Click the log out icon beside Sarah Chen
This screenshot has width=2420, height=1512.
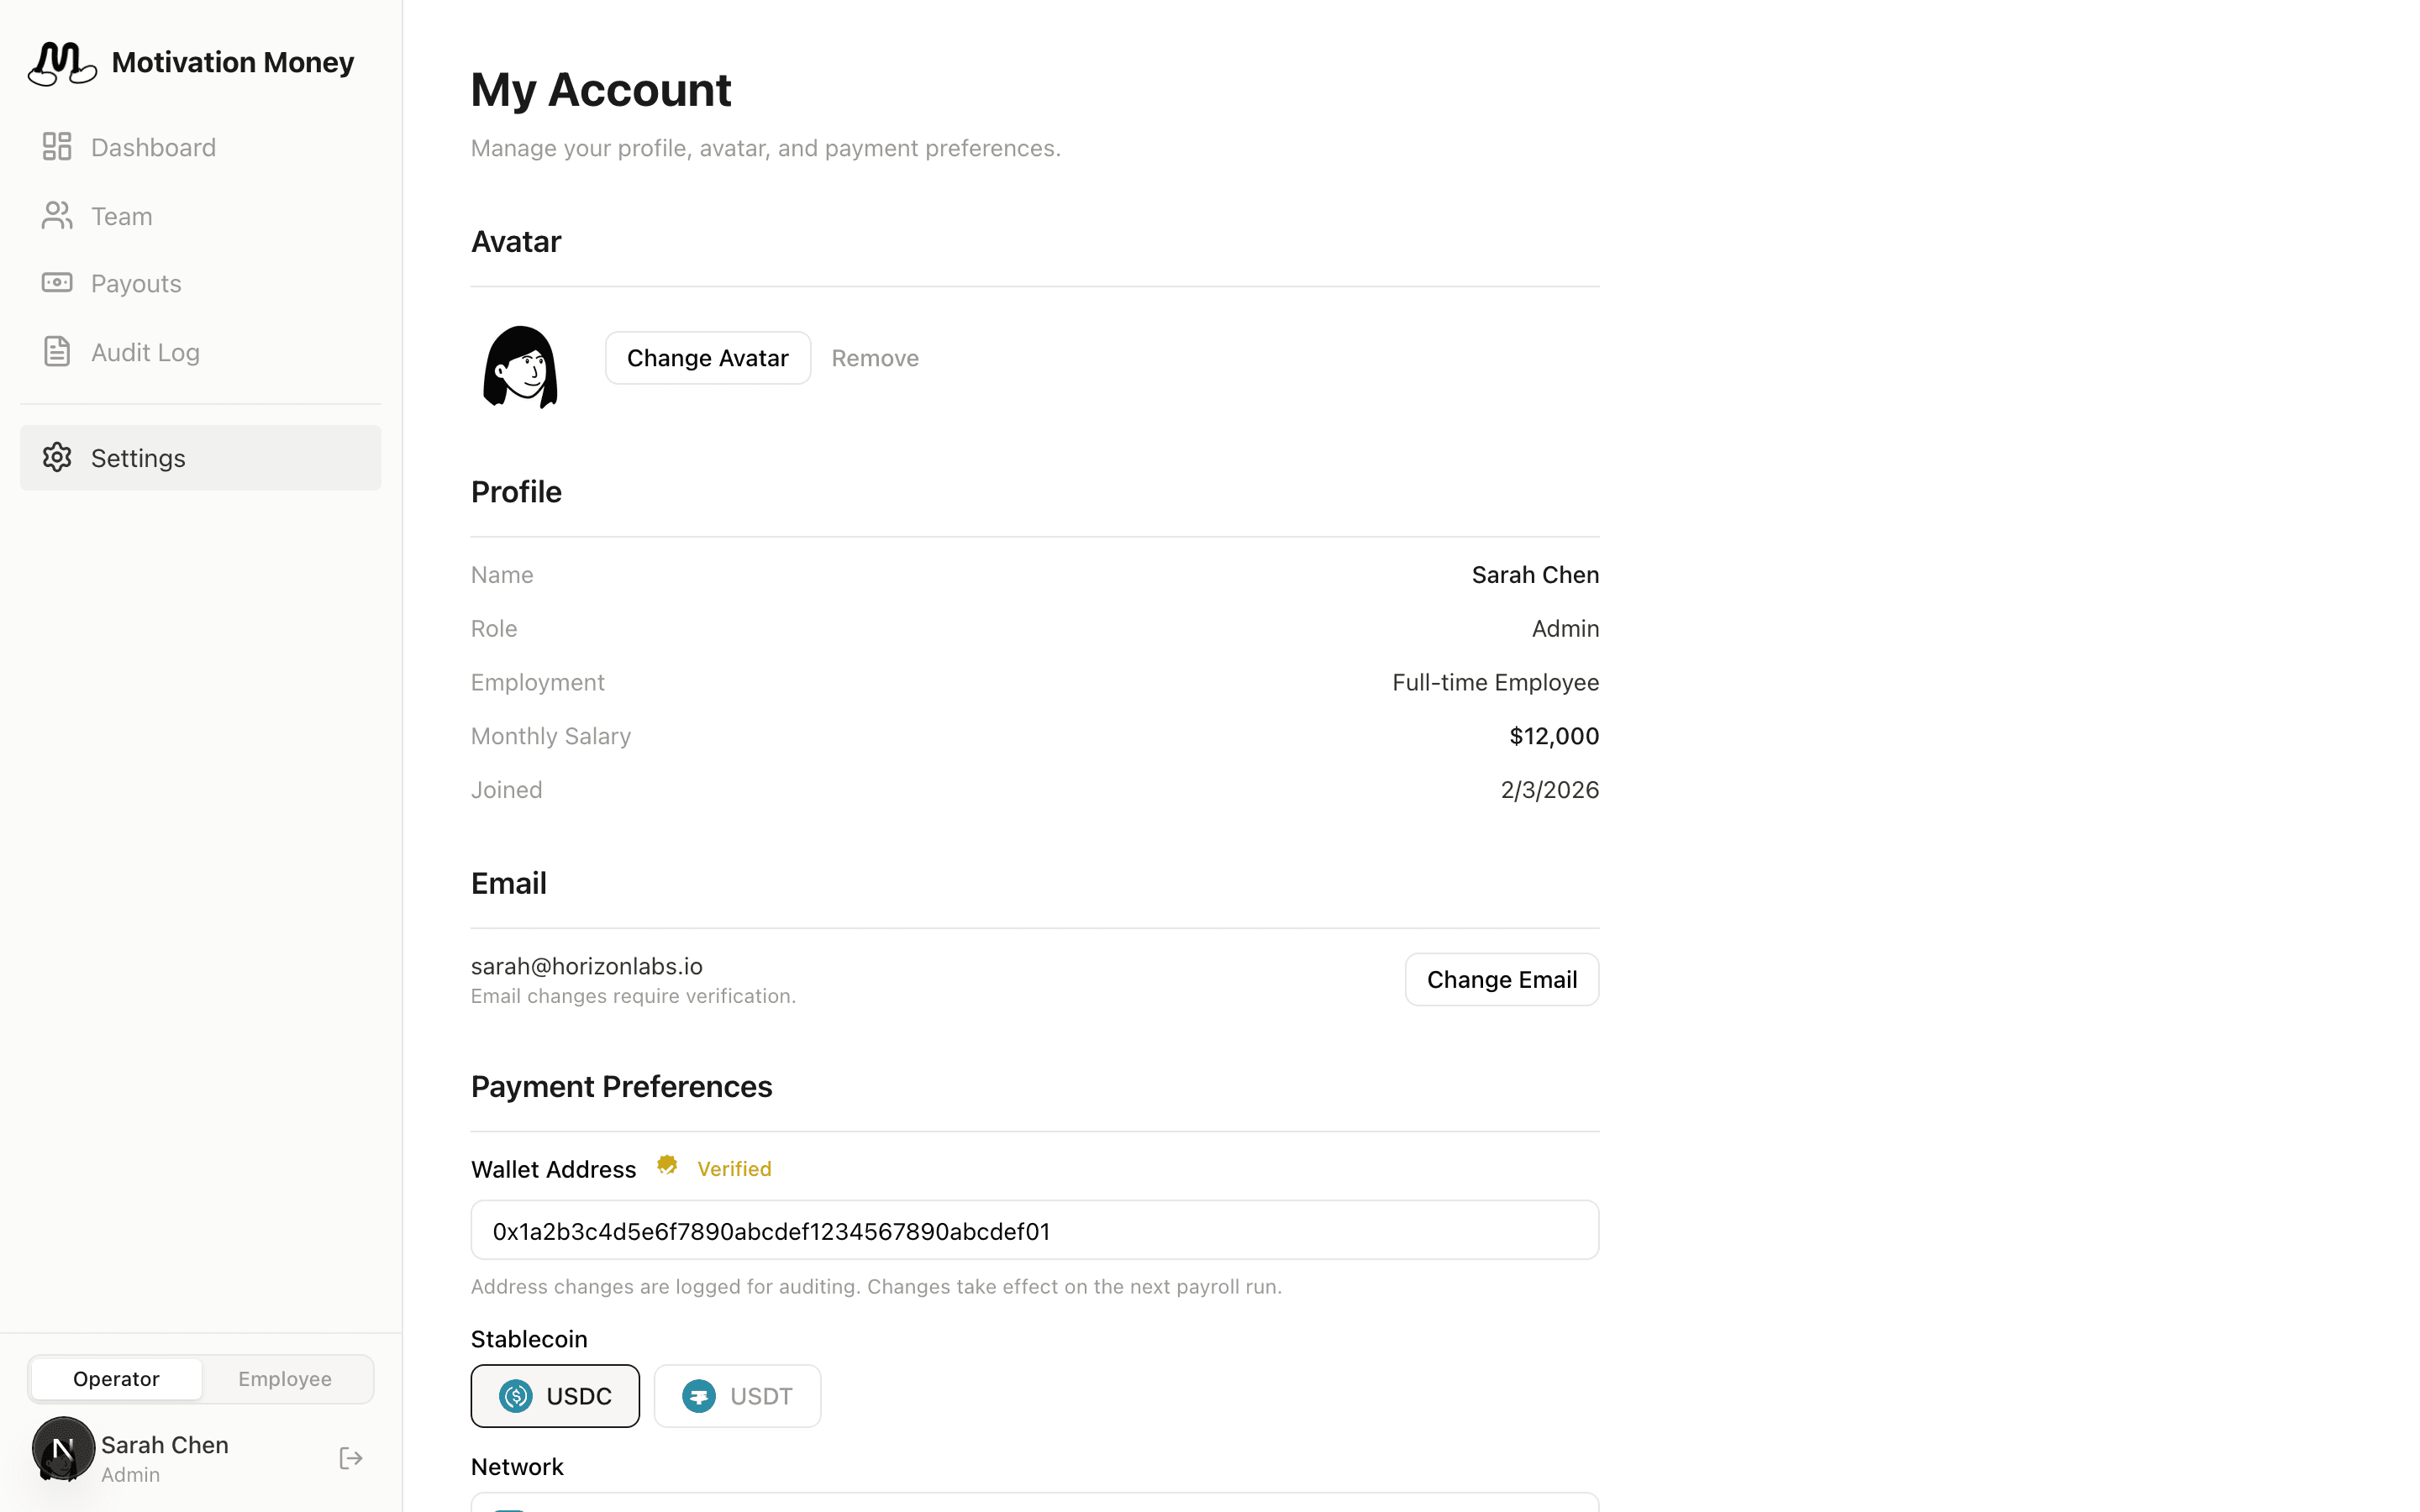tap(351, 1458)
